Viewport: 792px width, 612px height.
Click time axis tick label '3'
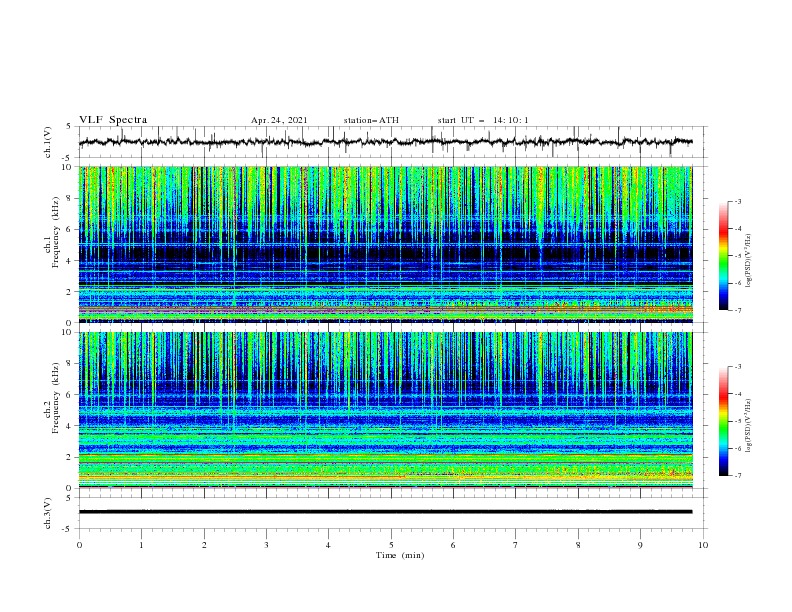(266, 545)
